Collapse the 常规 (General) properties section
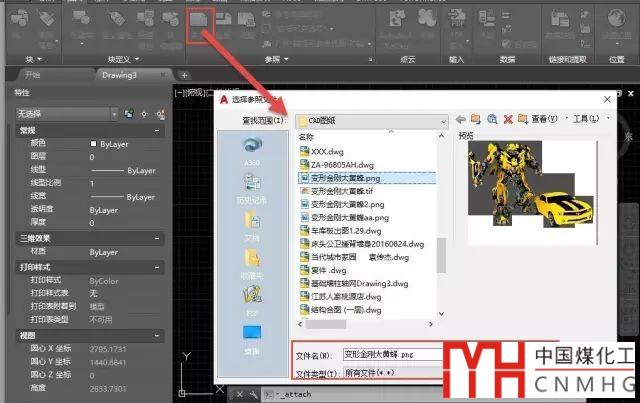640x403 pixels. click(158, 131)
